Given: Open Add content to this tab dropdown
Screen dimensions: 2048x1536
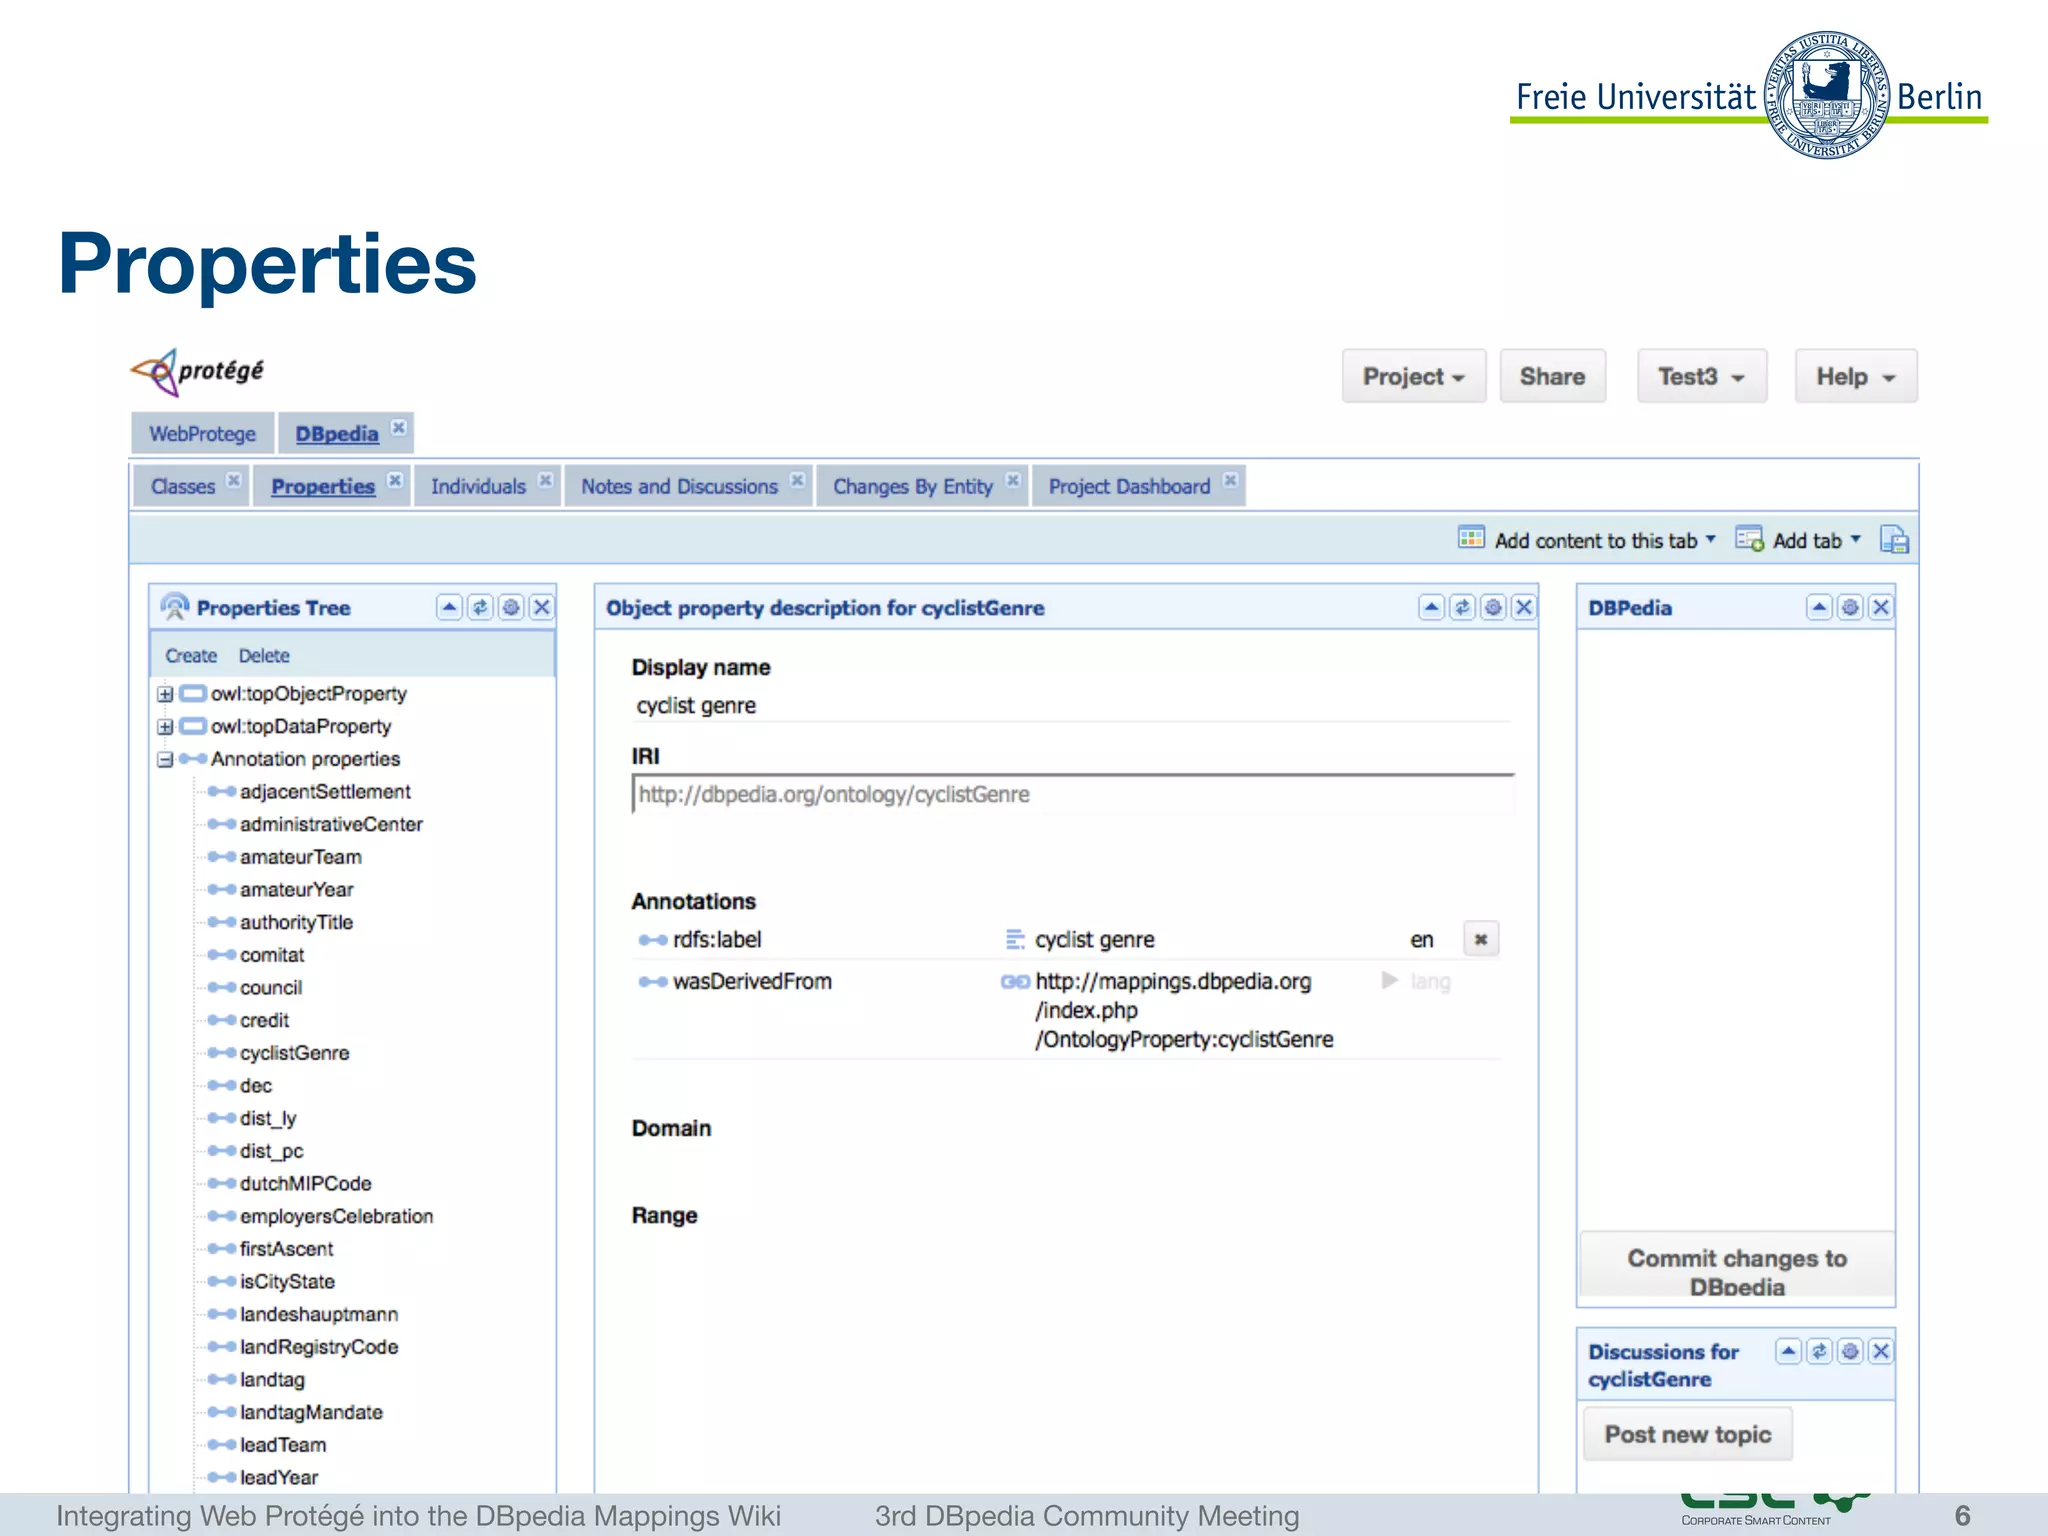Looking at the screenshot, I should (x=1588, y=540).
